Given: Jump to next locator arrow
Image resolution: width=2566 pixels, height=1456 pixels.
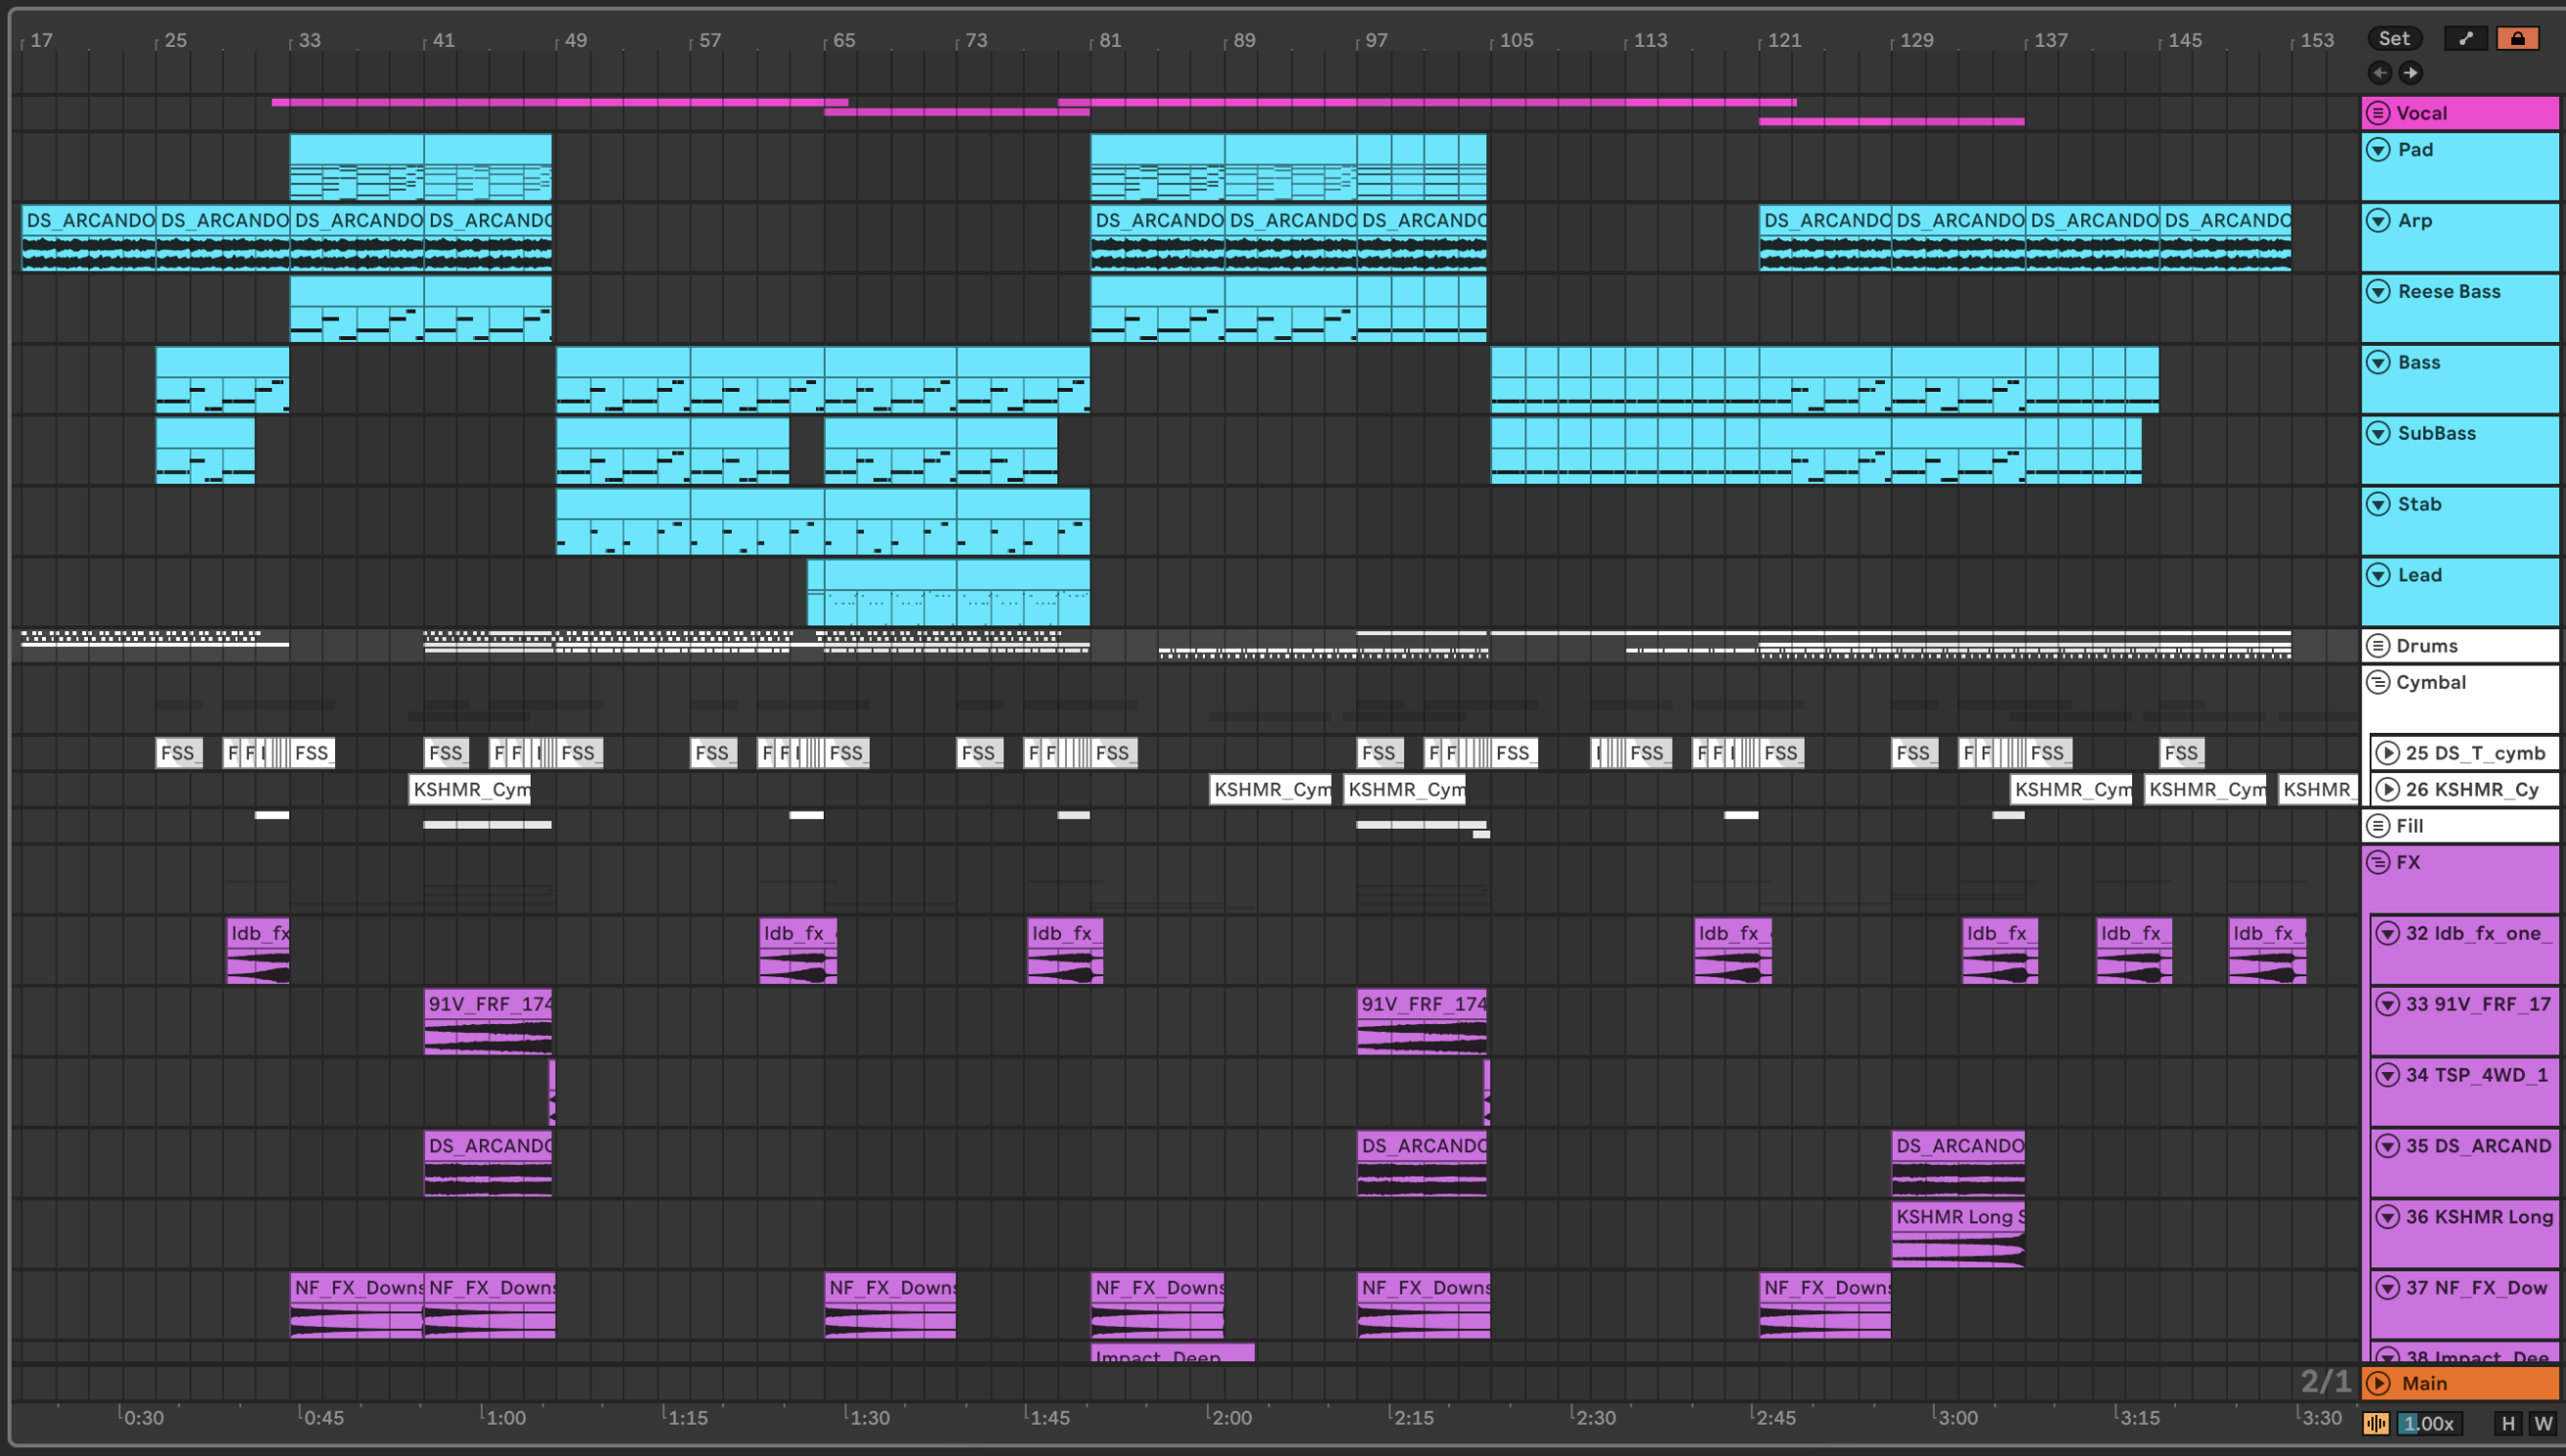Looking at the screenshot, I should click(2411, 72).
